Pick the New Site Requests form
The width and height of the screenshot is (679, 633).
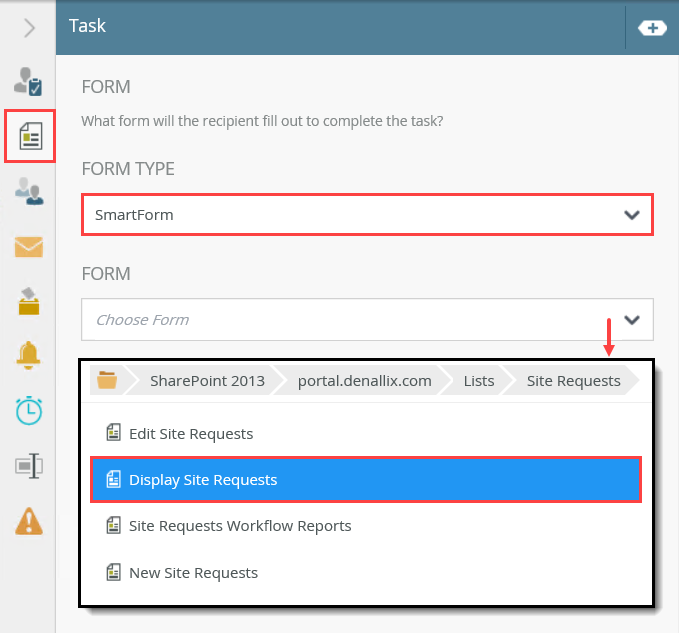(366, 572)
